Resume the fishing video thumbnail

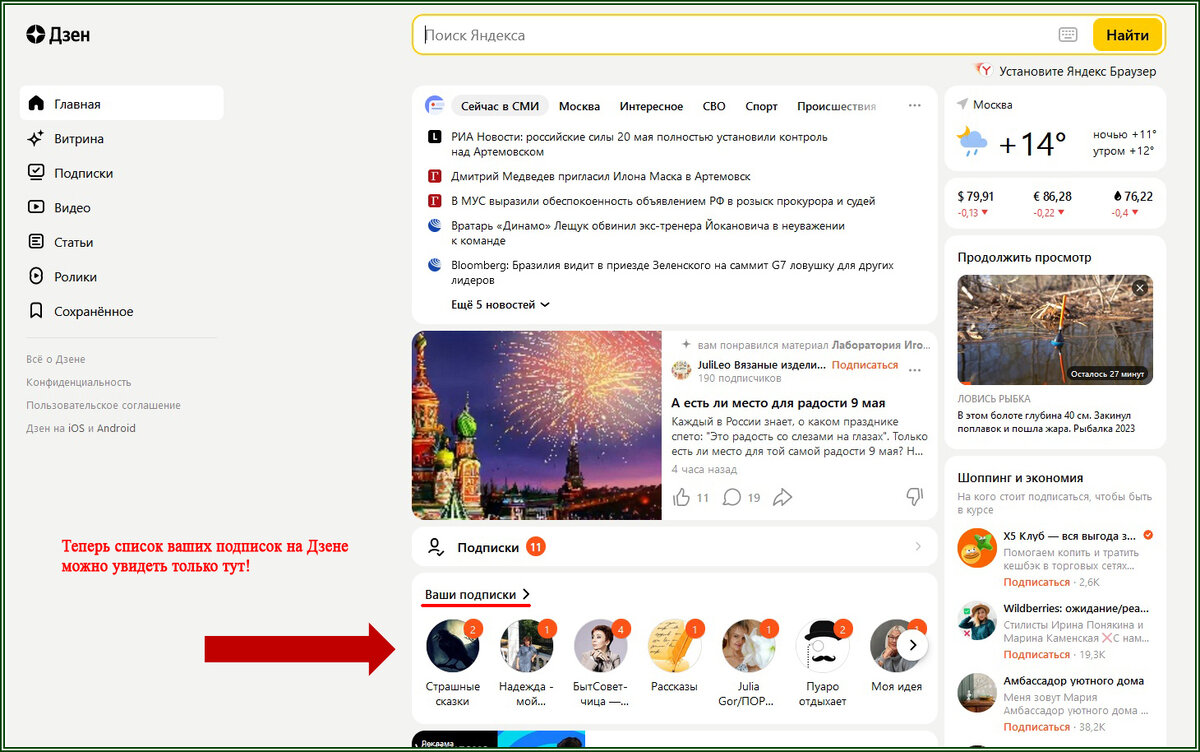1055,330
